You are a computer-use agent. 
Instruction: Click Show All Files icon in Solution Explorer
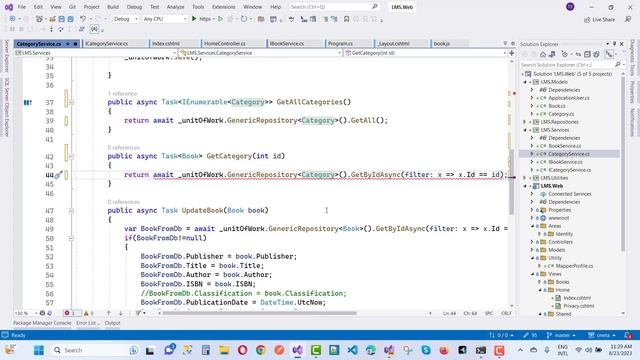596,54
